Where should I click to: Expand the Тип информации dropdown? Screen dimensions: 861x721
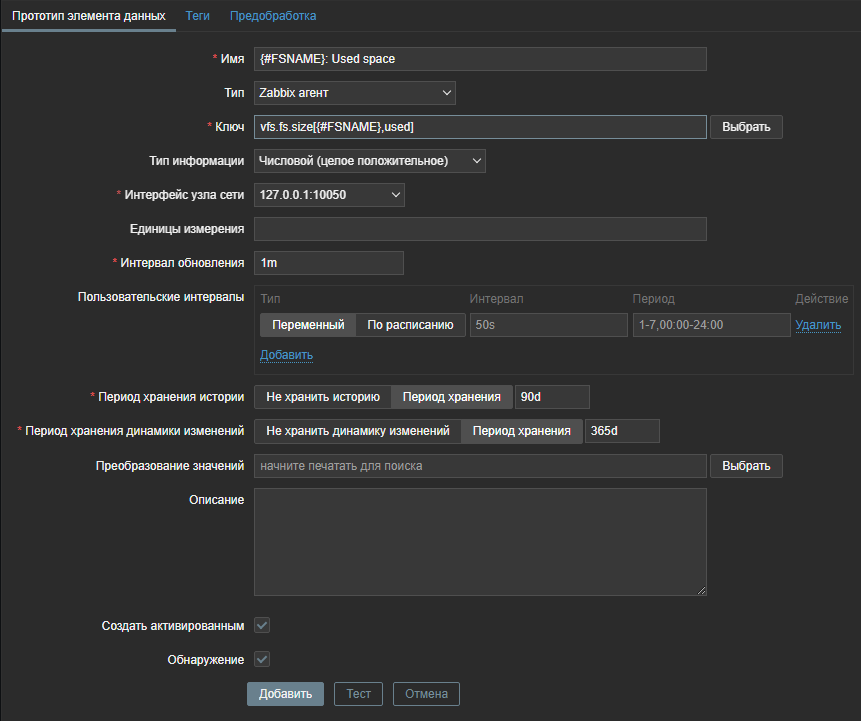click(x=370, y=160)
